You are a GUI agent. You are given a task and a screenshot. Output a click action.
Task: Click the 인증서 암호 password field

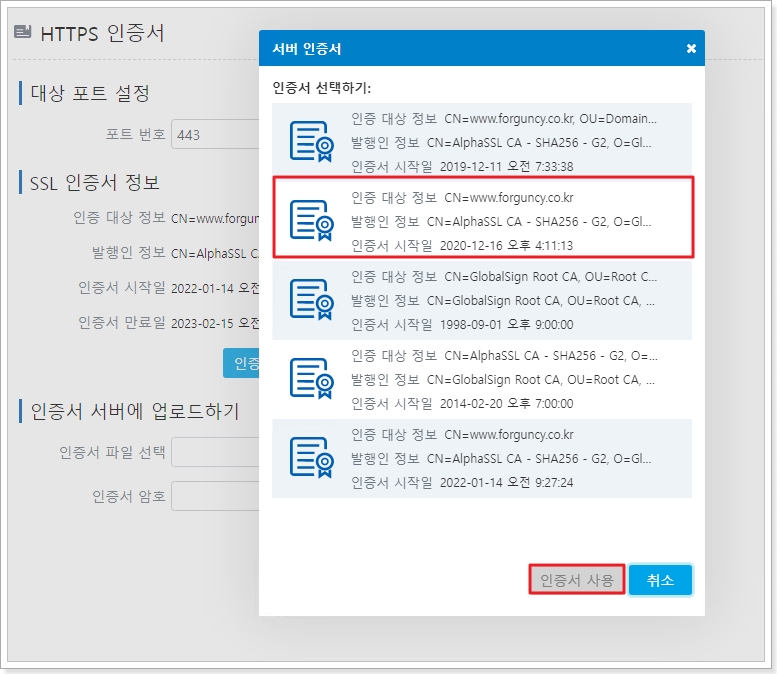(214, 496)
